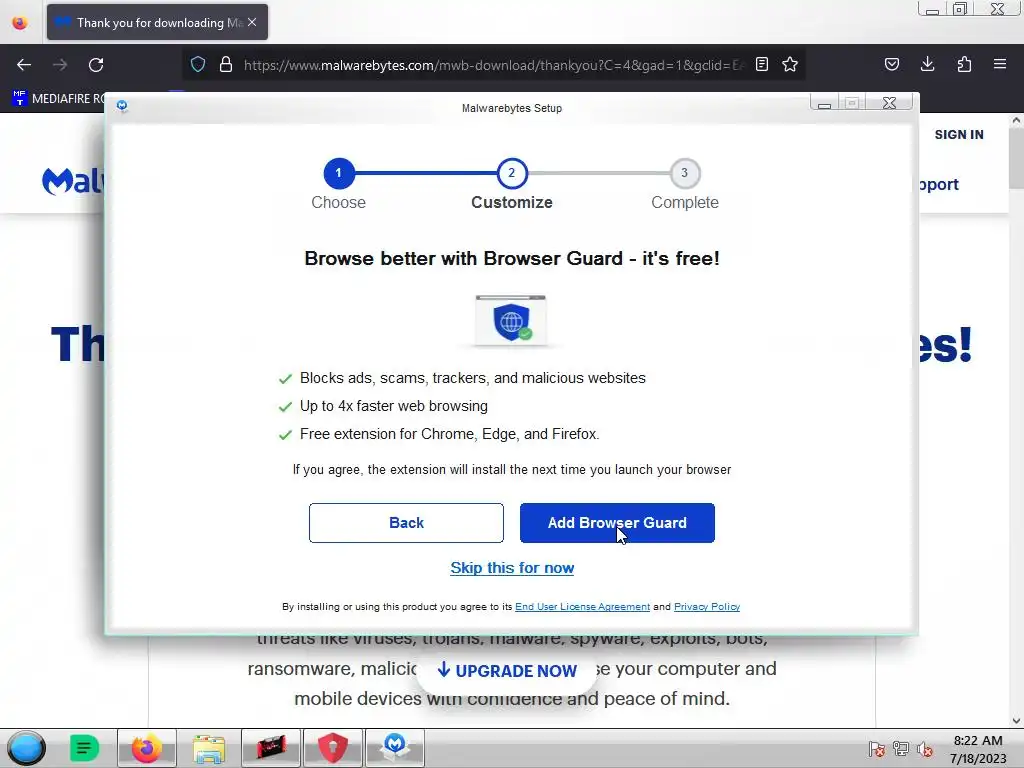The height and width of the screenshot is (768, 1024).
Task: Go back using the Back button
Action: pyautogui.click(x=406, y=522)
